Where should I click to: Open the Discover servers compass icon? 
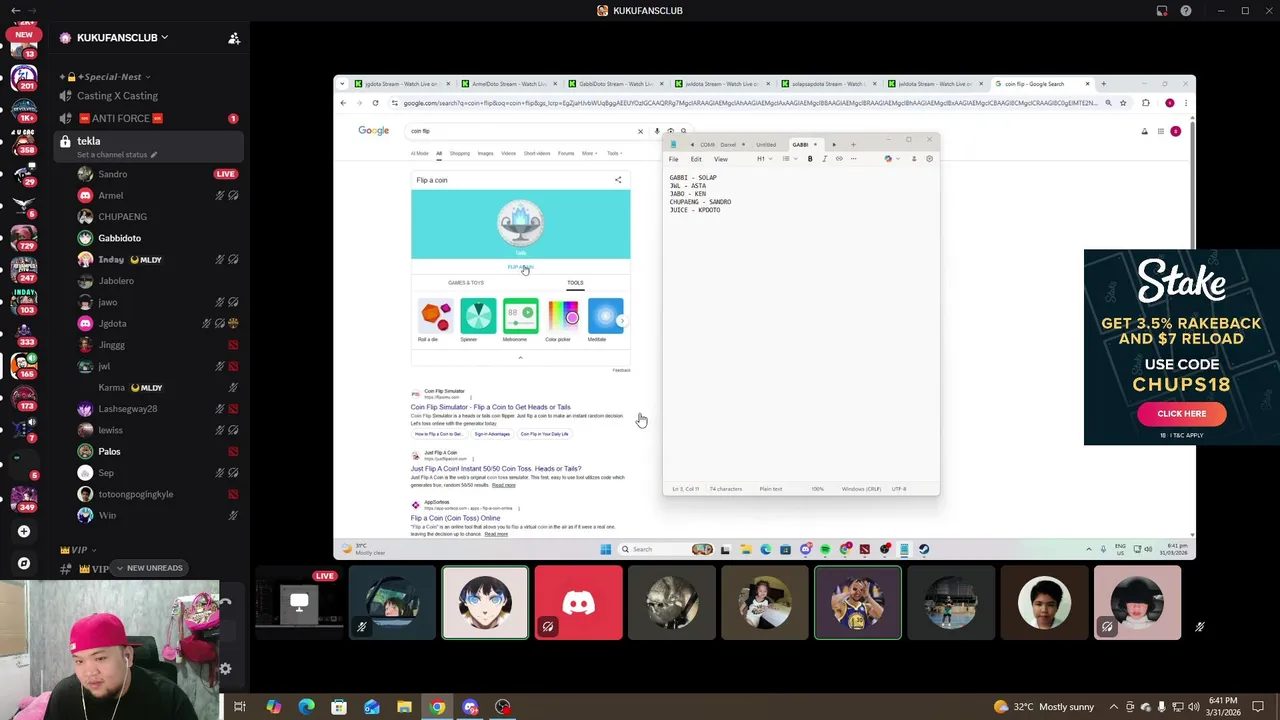[x=24, y=563]
